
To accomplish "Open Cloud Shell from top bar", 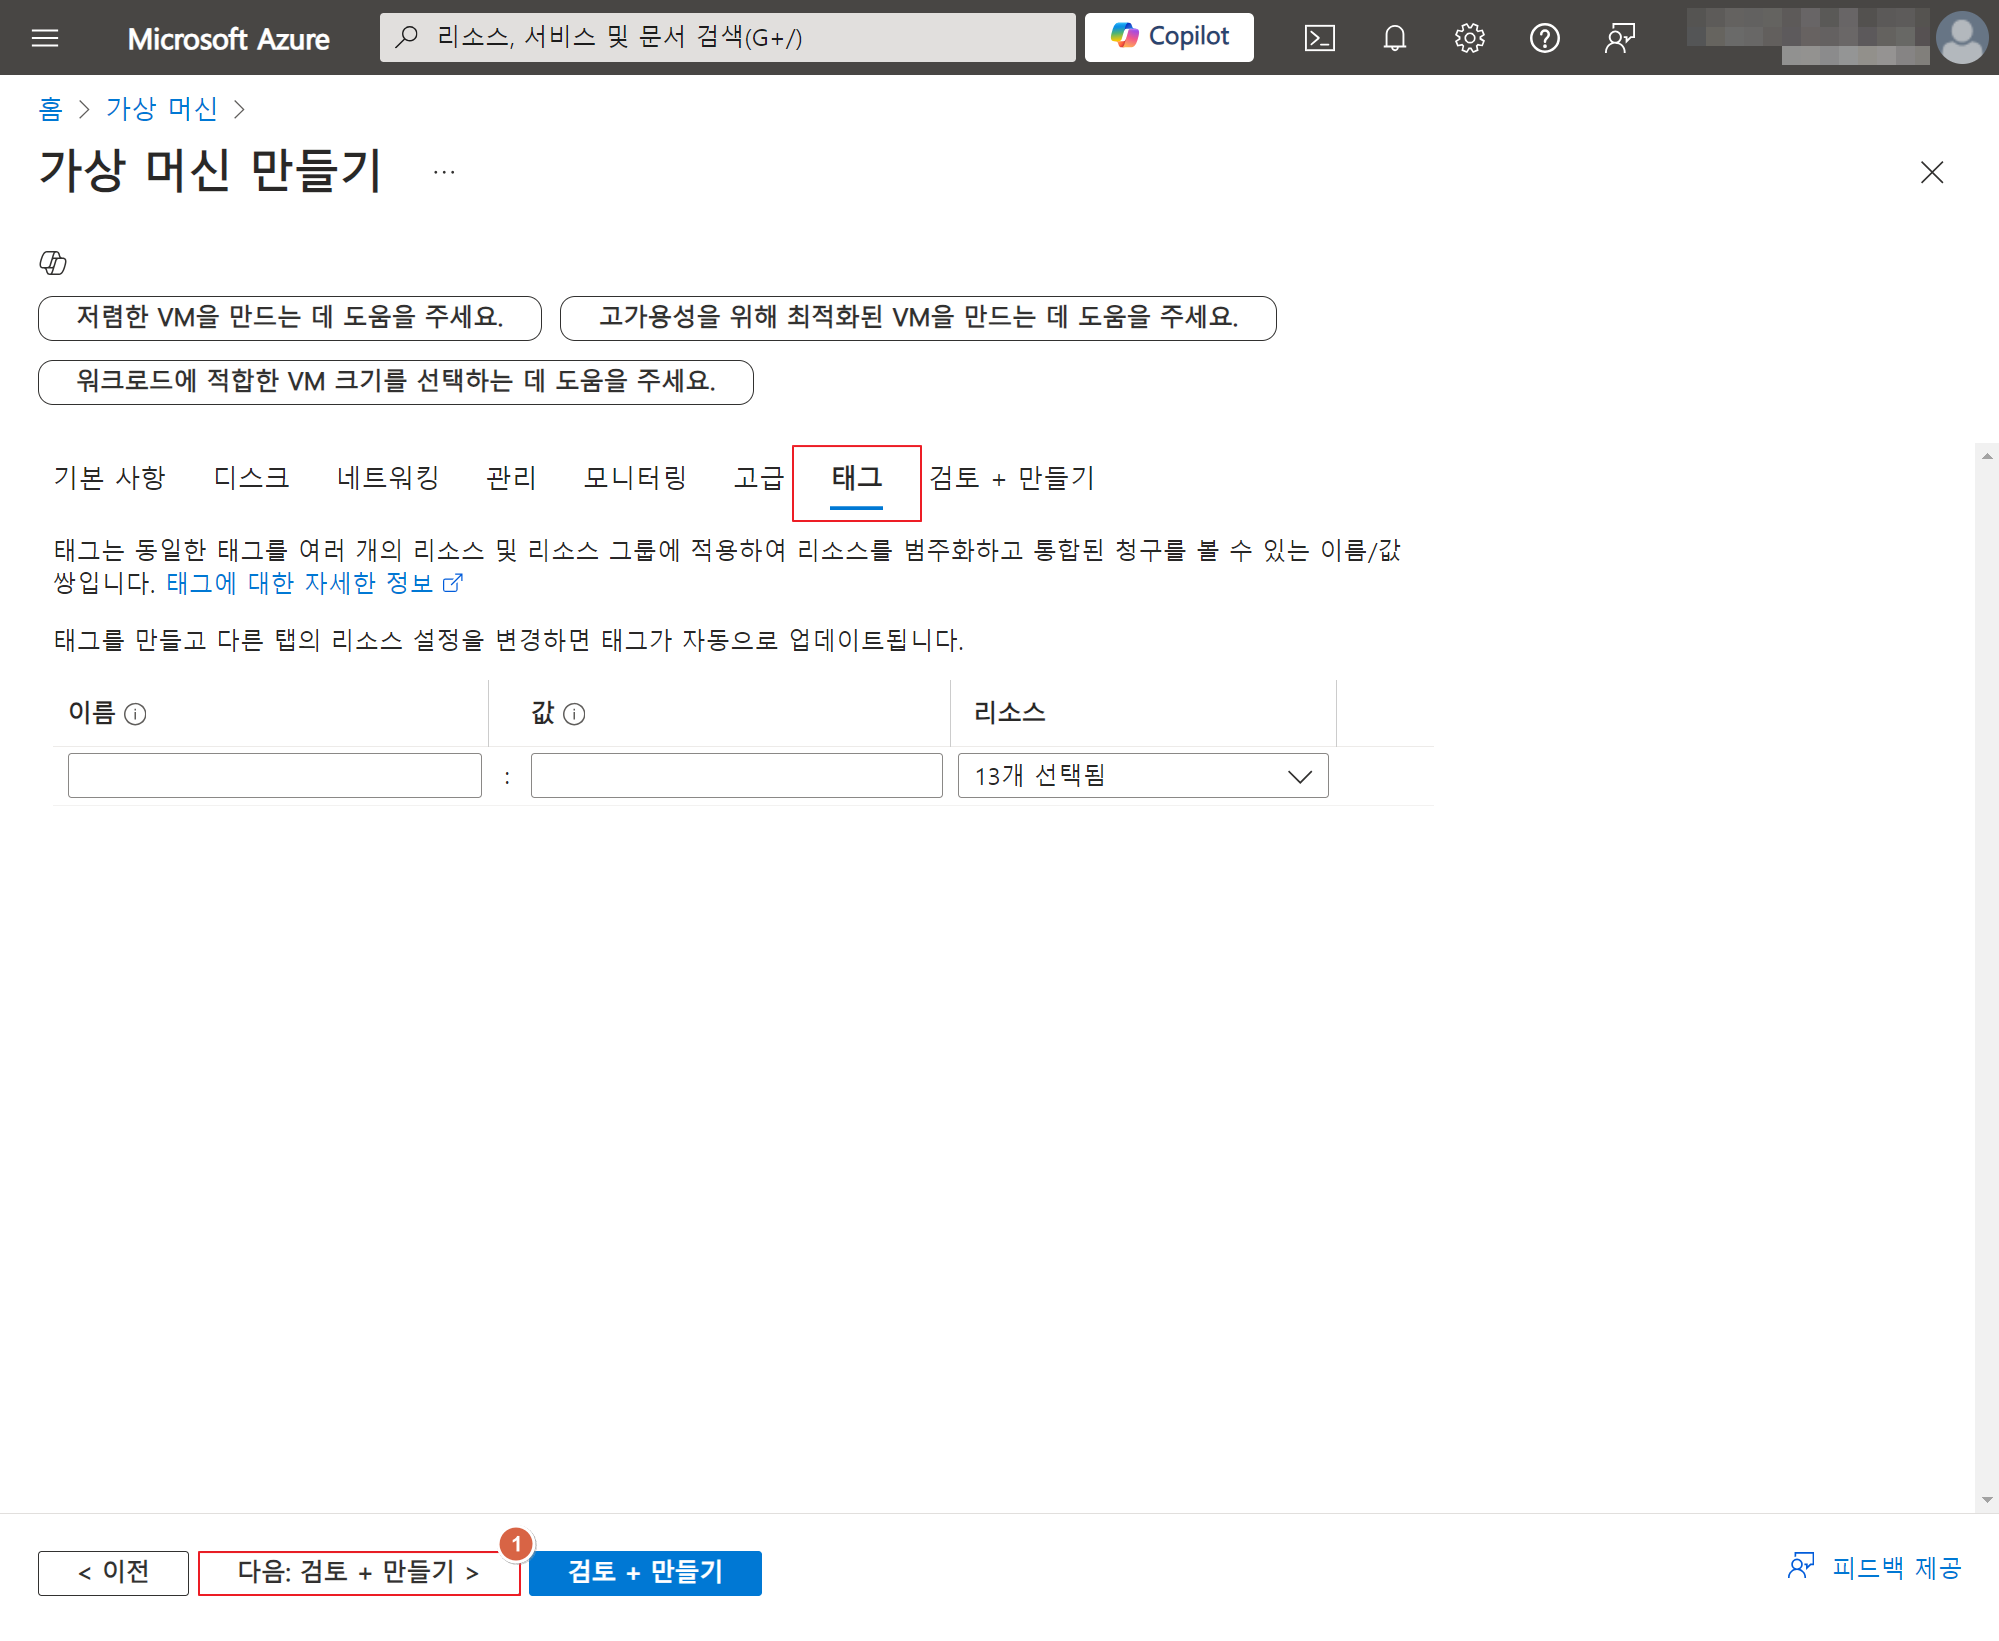I will click(x=1319, y=38).
